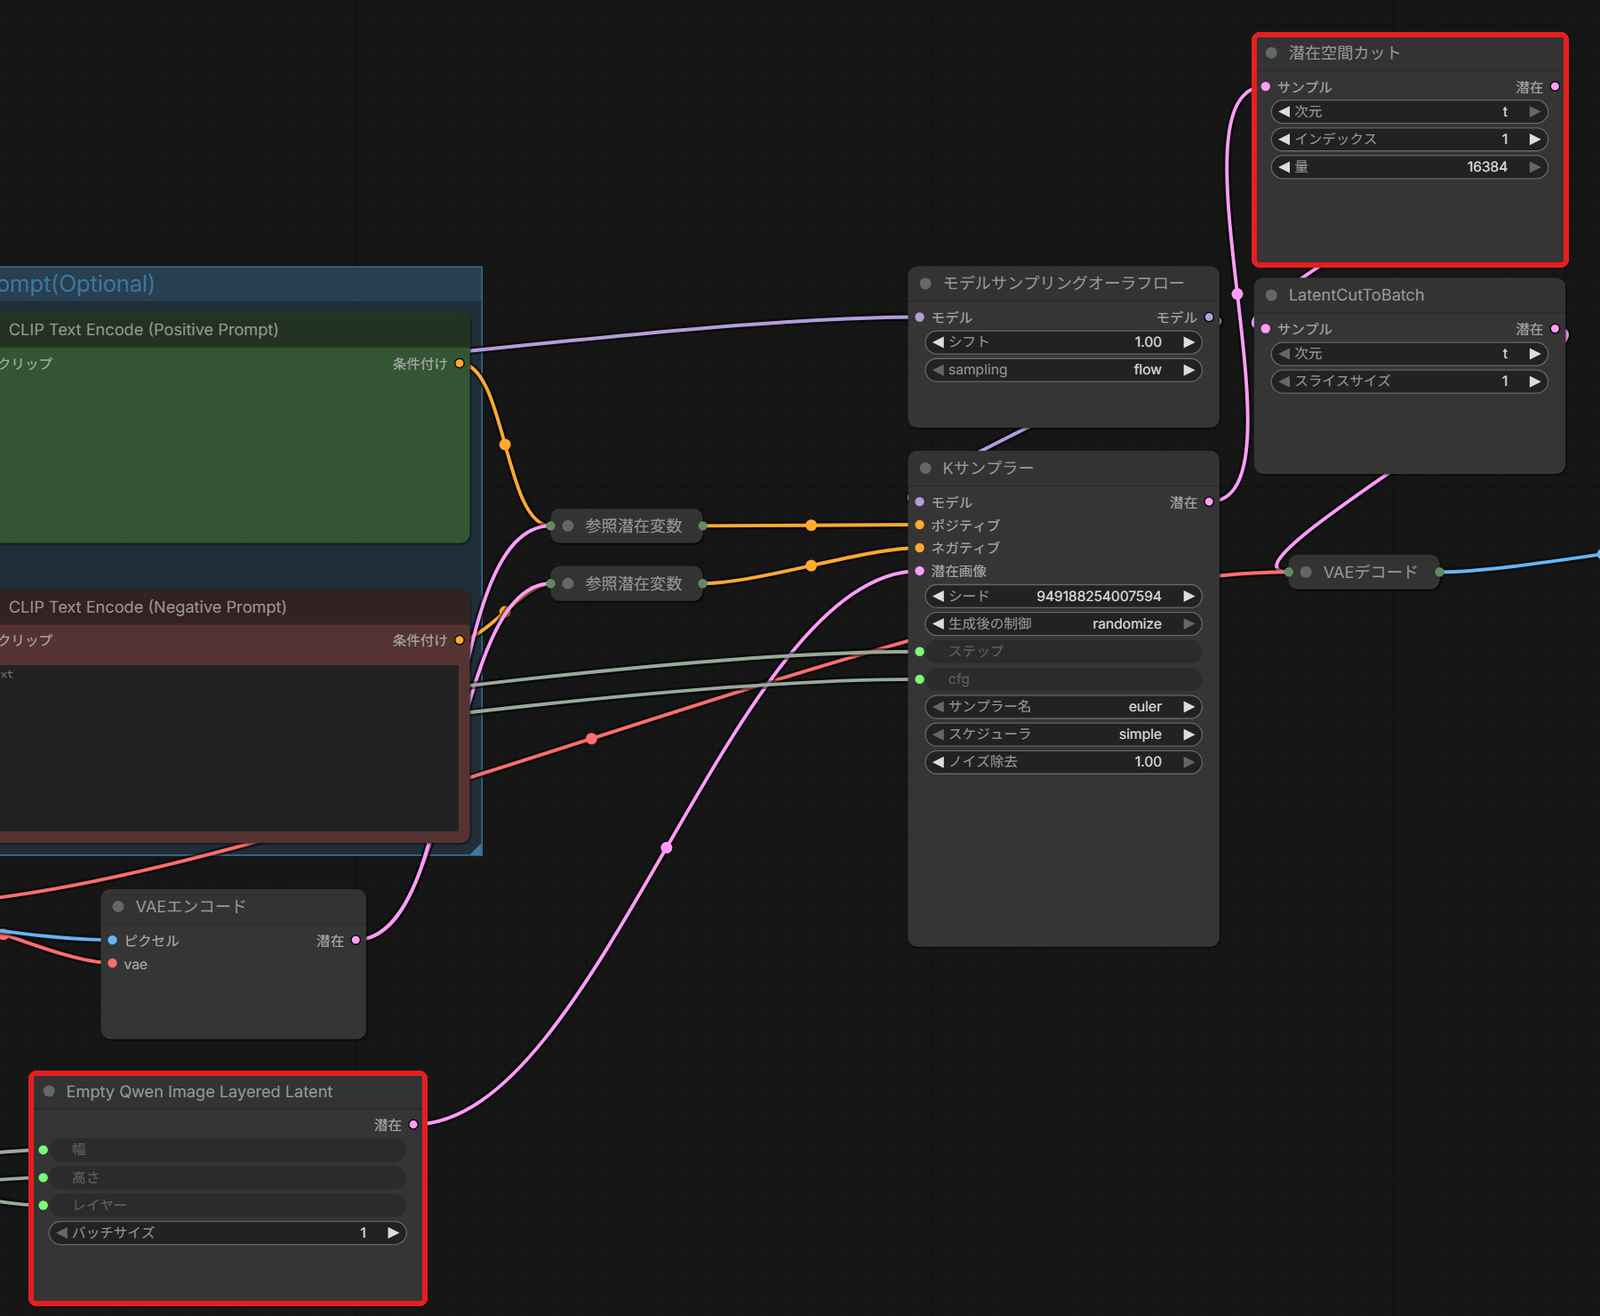The width and height of the screenshot is (1600, 1316).
Task: Increase インデックス value with right arrow
Action: point(1534,139)
